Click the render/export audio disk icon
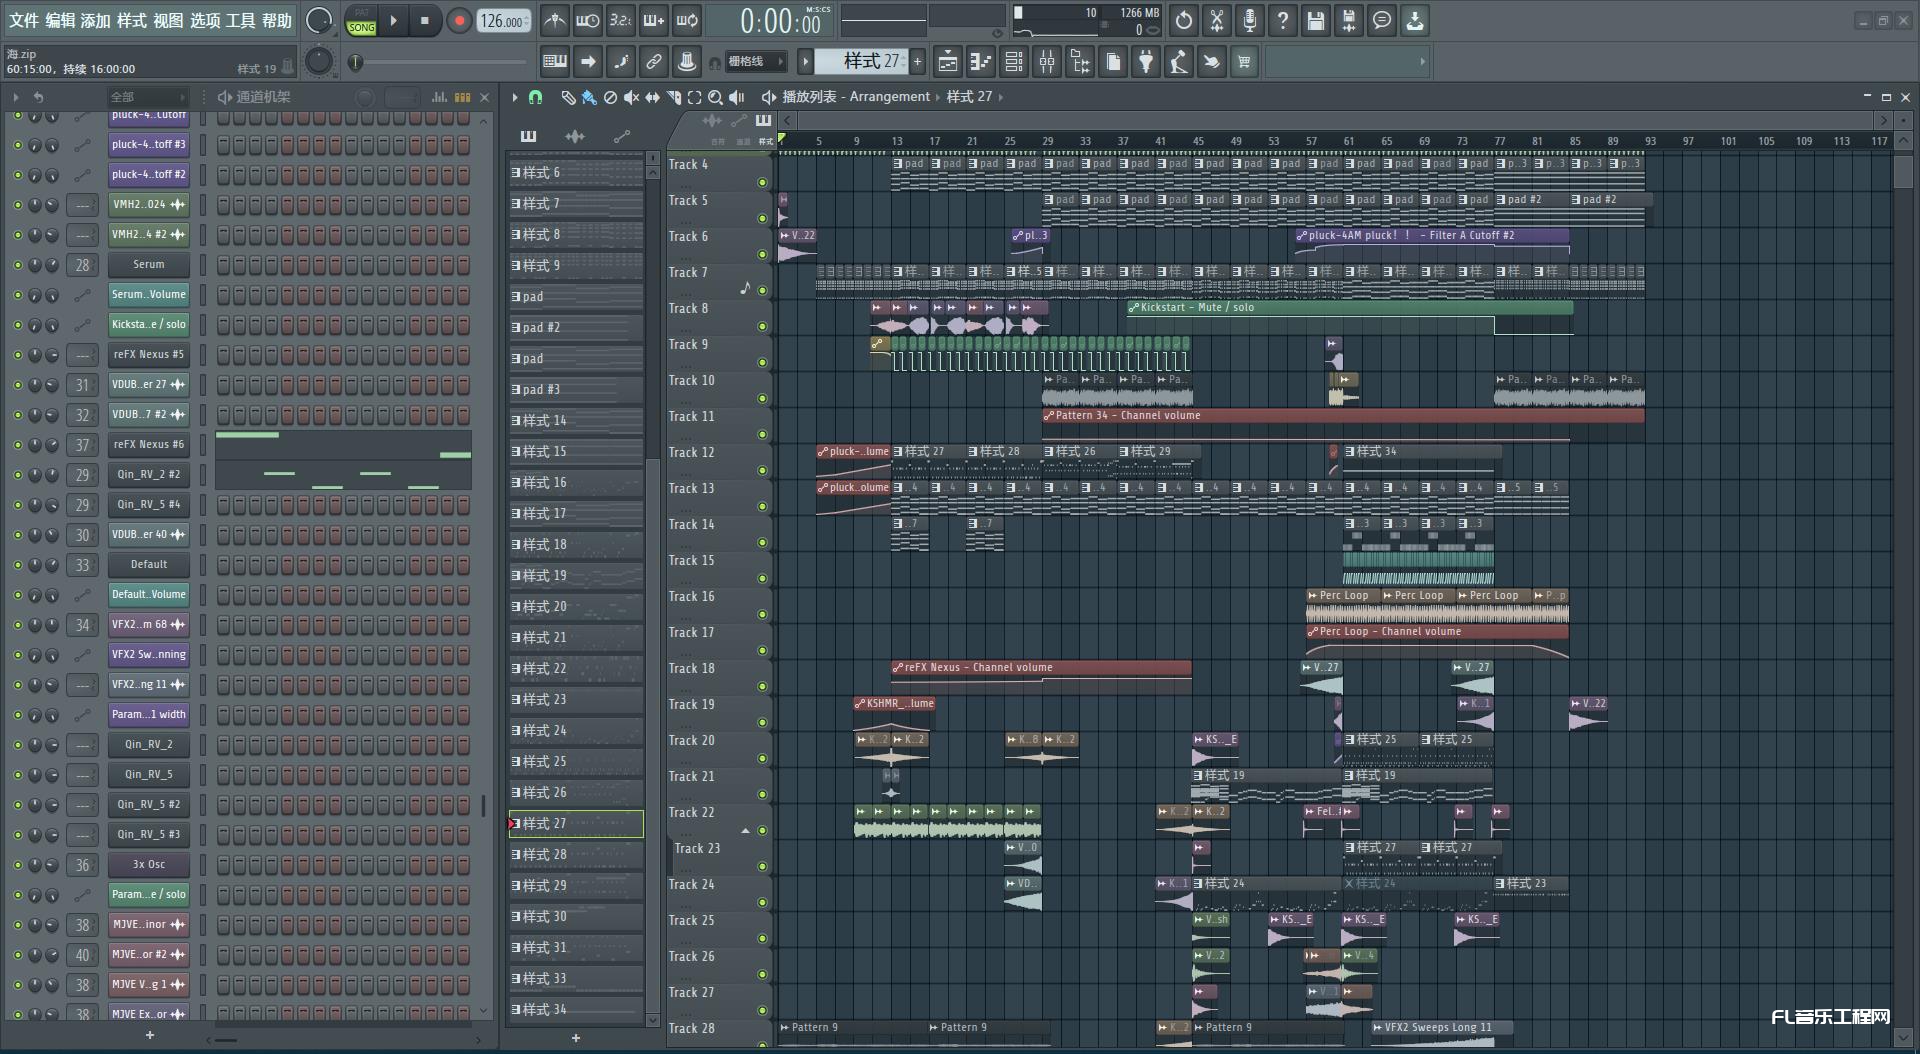The height and width of the screenshot is (1054, 1920). pyautogui.click(x=1349, y=20)
